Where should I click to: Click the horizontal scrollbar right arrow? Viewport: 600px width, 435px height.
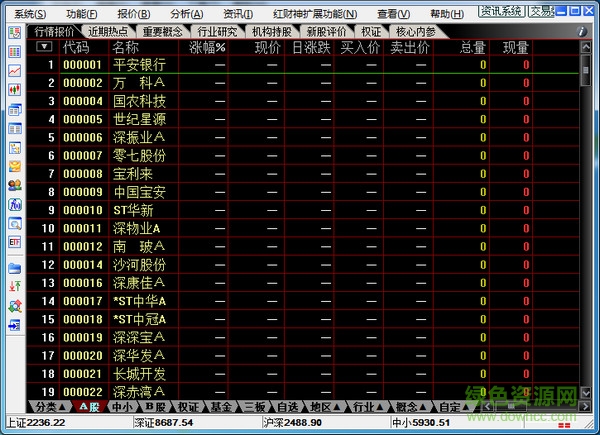click(x=585, y=406)
